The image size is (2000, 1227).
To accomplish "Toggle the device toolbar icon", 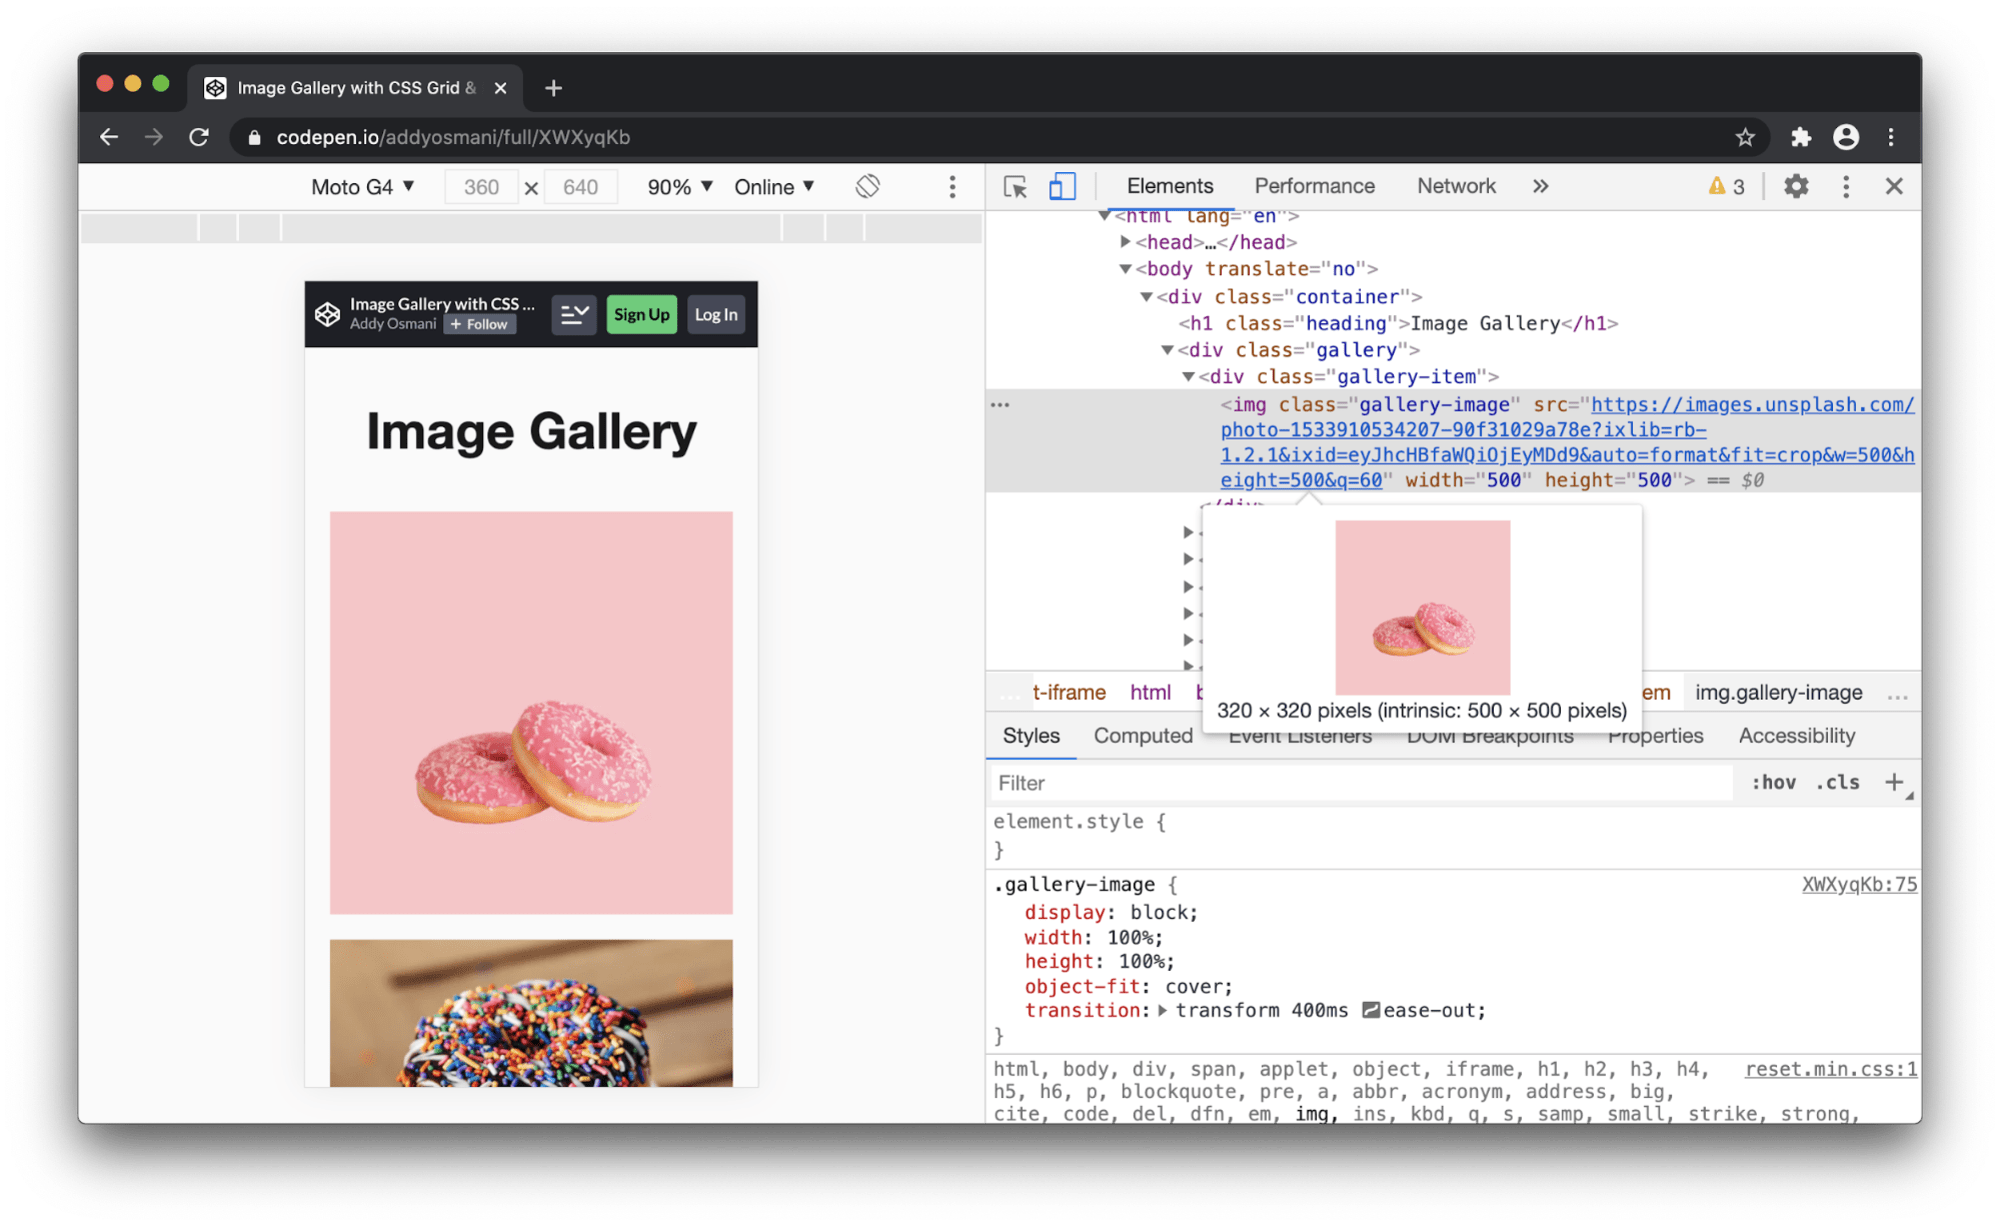I will pos(1062,187).
